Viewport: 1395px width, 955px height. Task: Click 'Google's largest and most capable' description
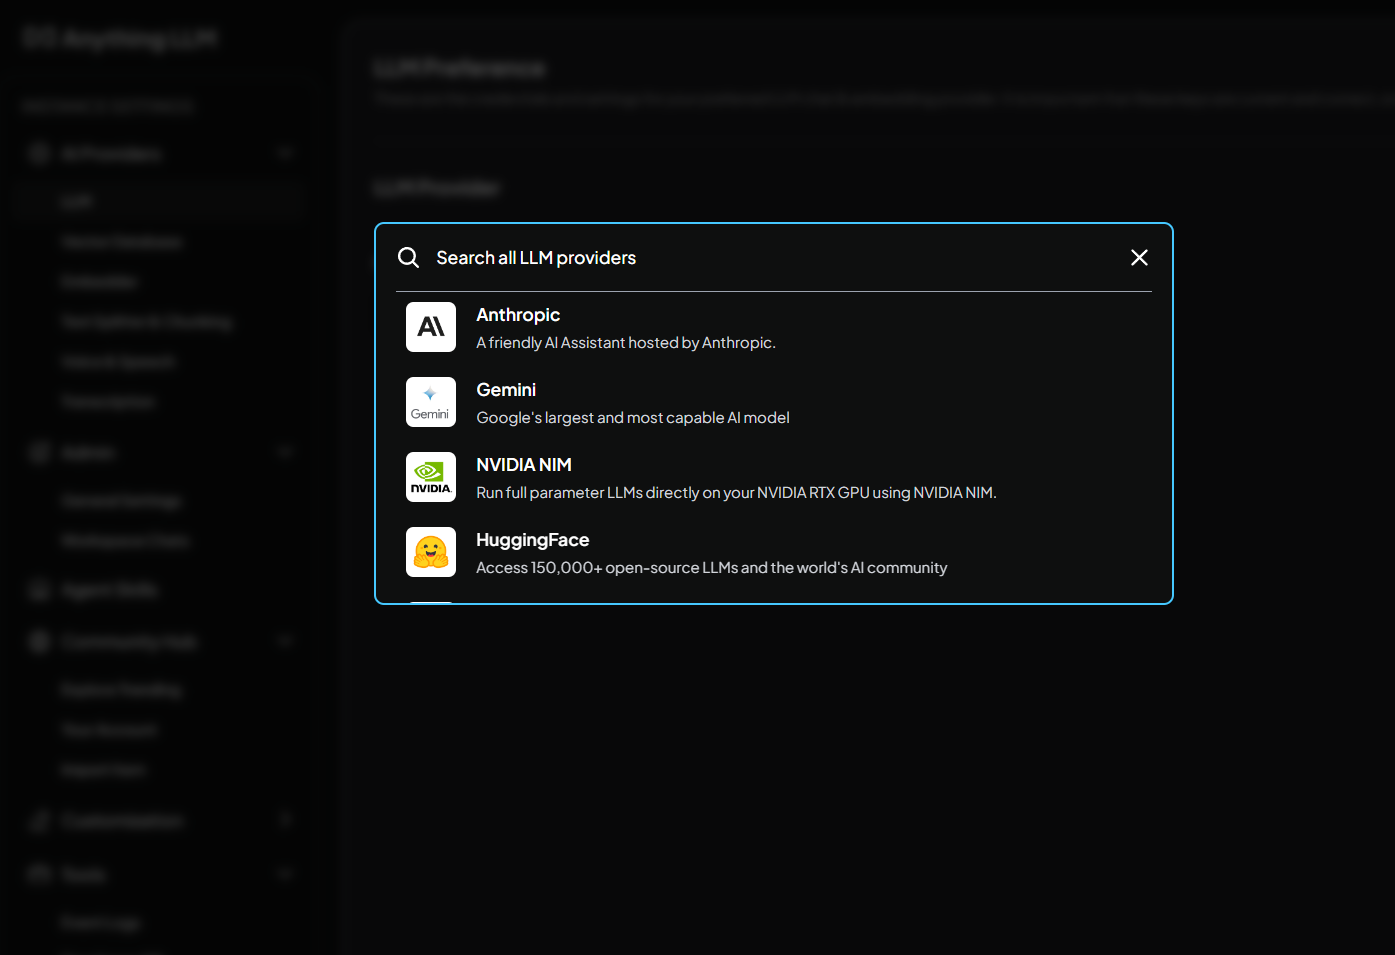(x=633, y=418)
